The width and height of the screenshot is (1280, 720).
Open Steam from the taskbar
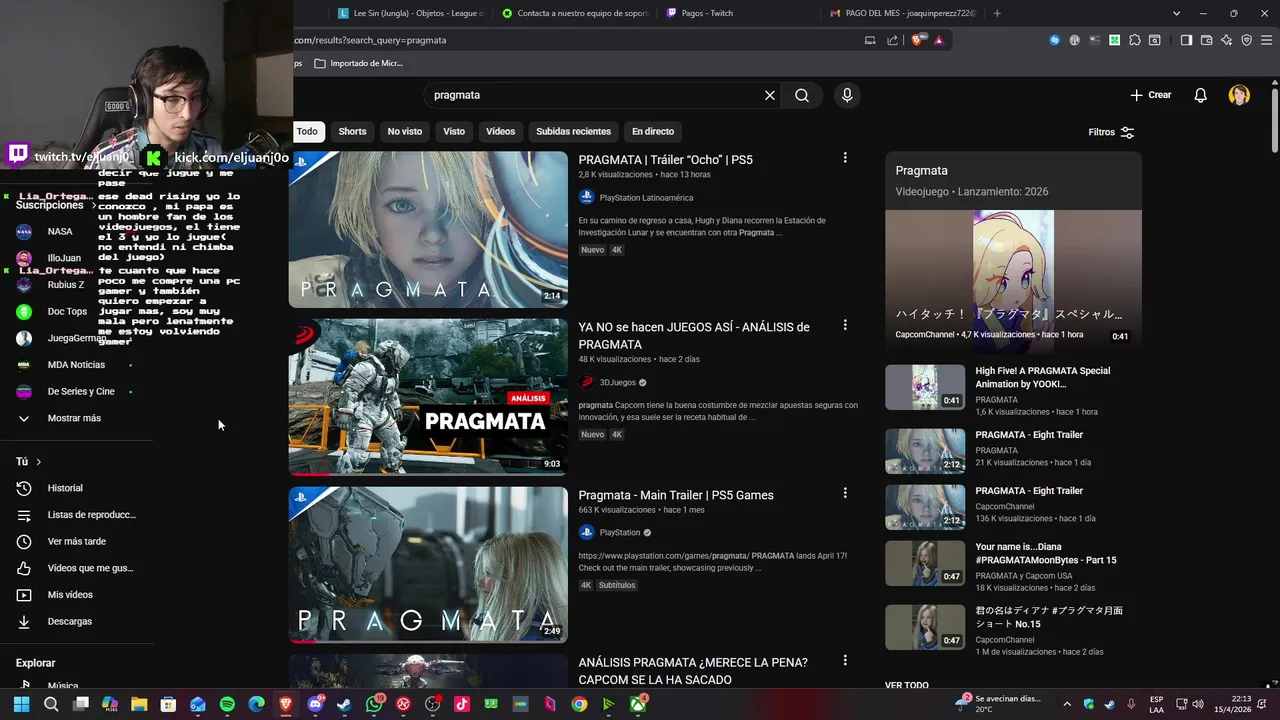click(x=345, y=704)
